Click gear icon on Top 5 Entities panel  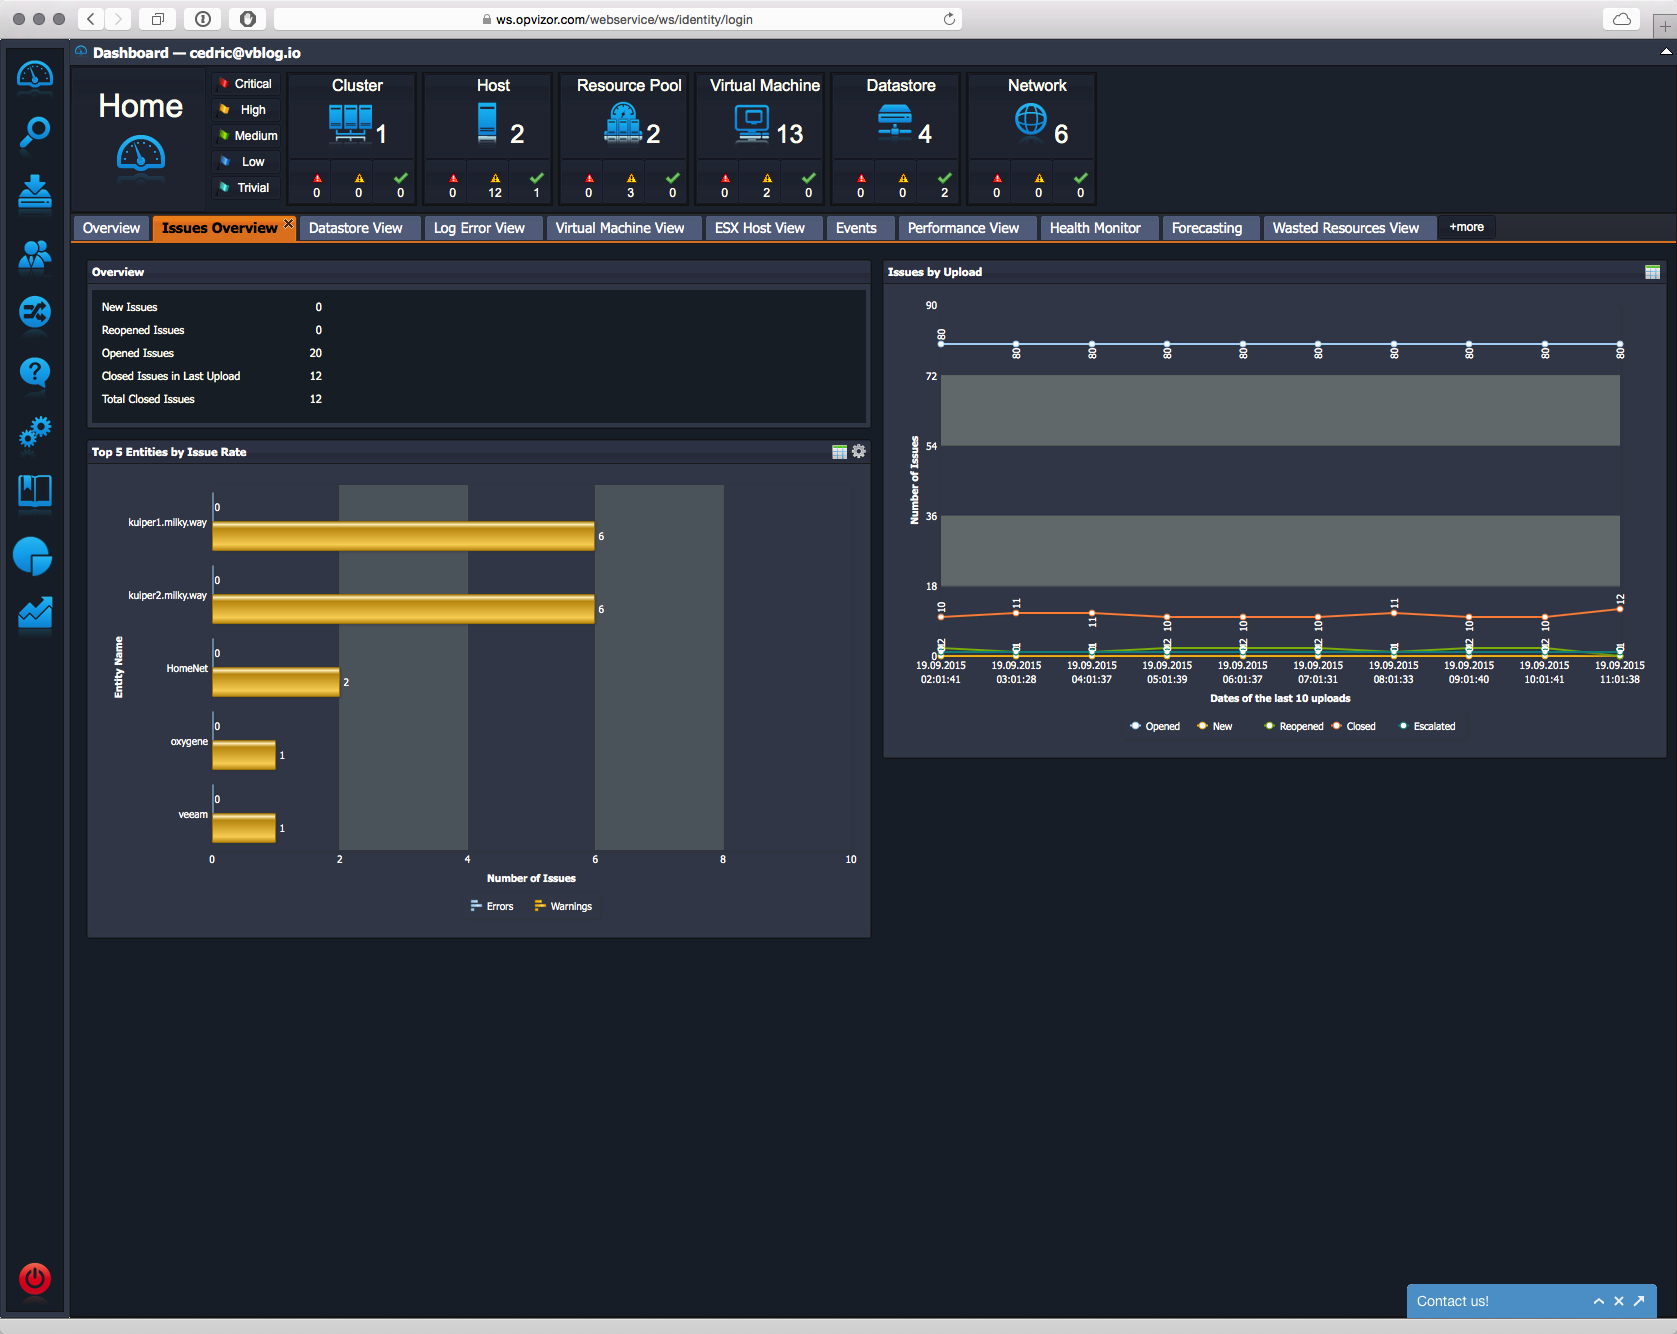tap(859, 452)
